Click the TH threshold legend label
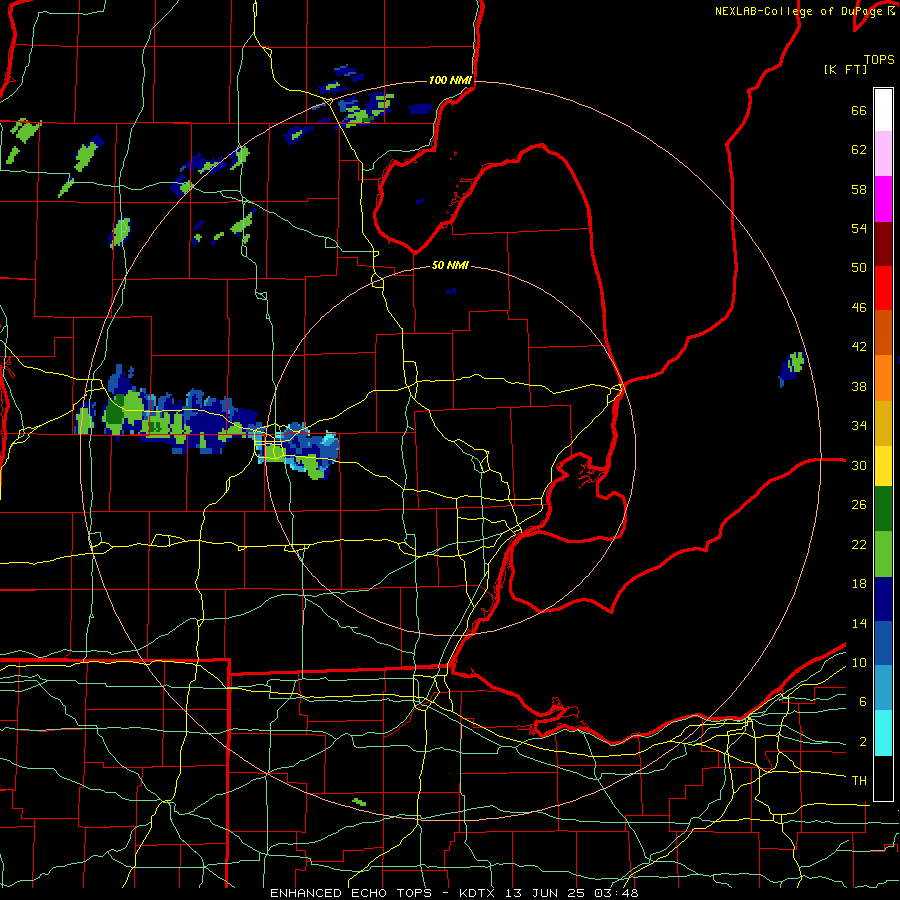900x900 pixels. click(859, 781)
